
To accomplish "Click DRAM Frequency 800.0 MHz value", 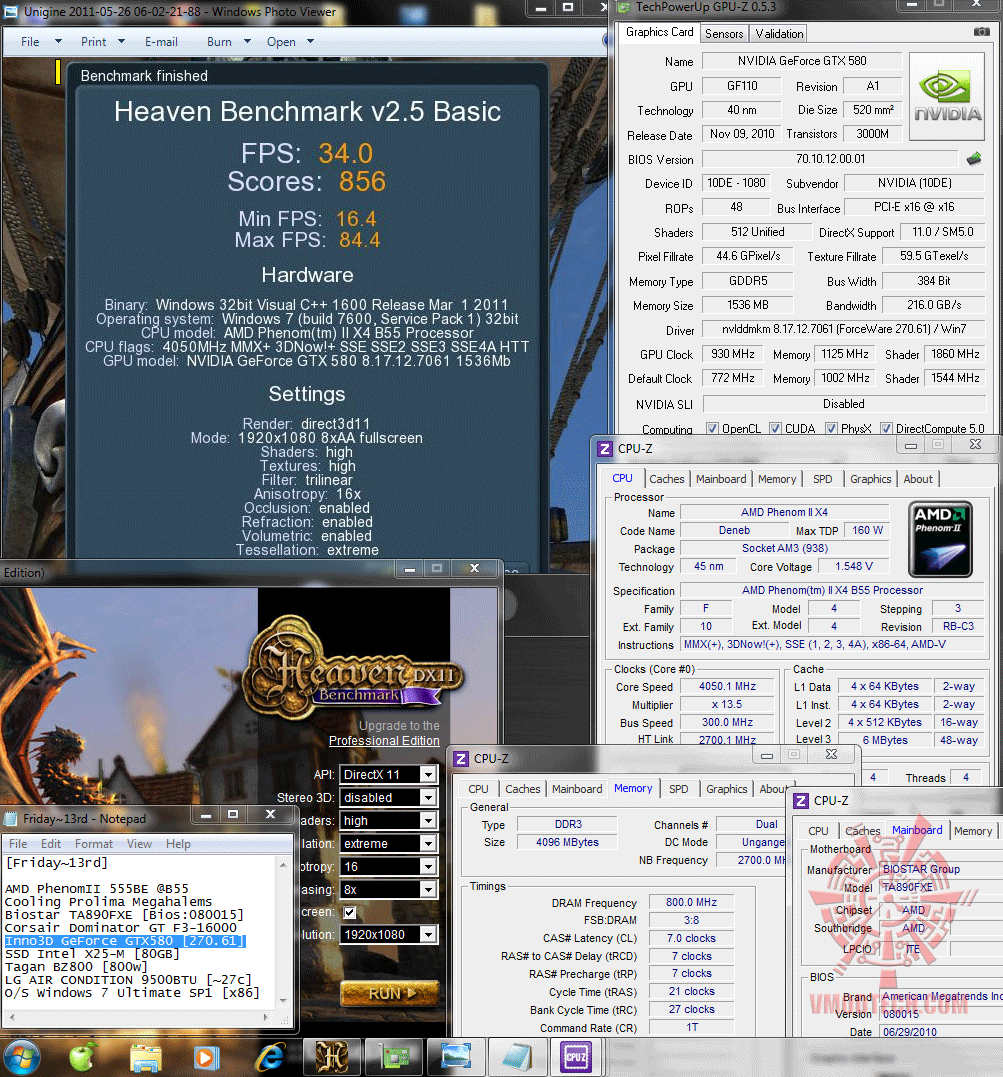I will pyautogui.click(x=691, y=903).
